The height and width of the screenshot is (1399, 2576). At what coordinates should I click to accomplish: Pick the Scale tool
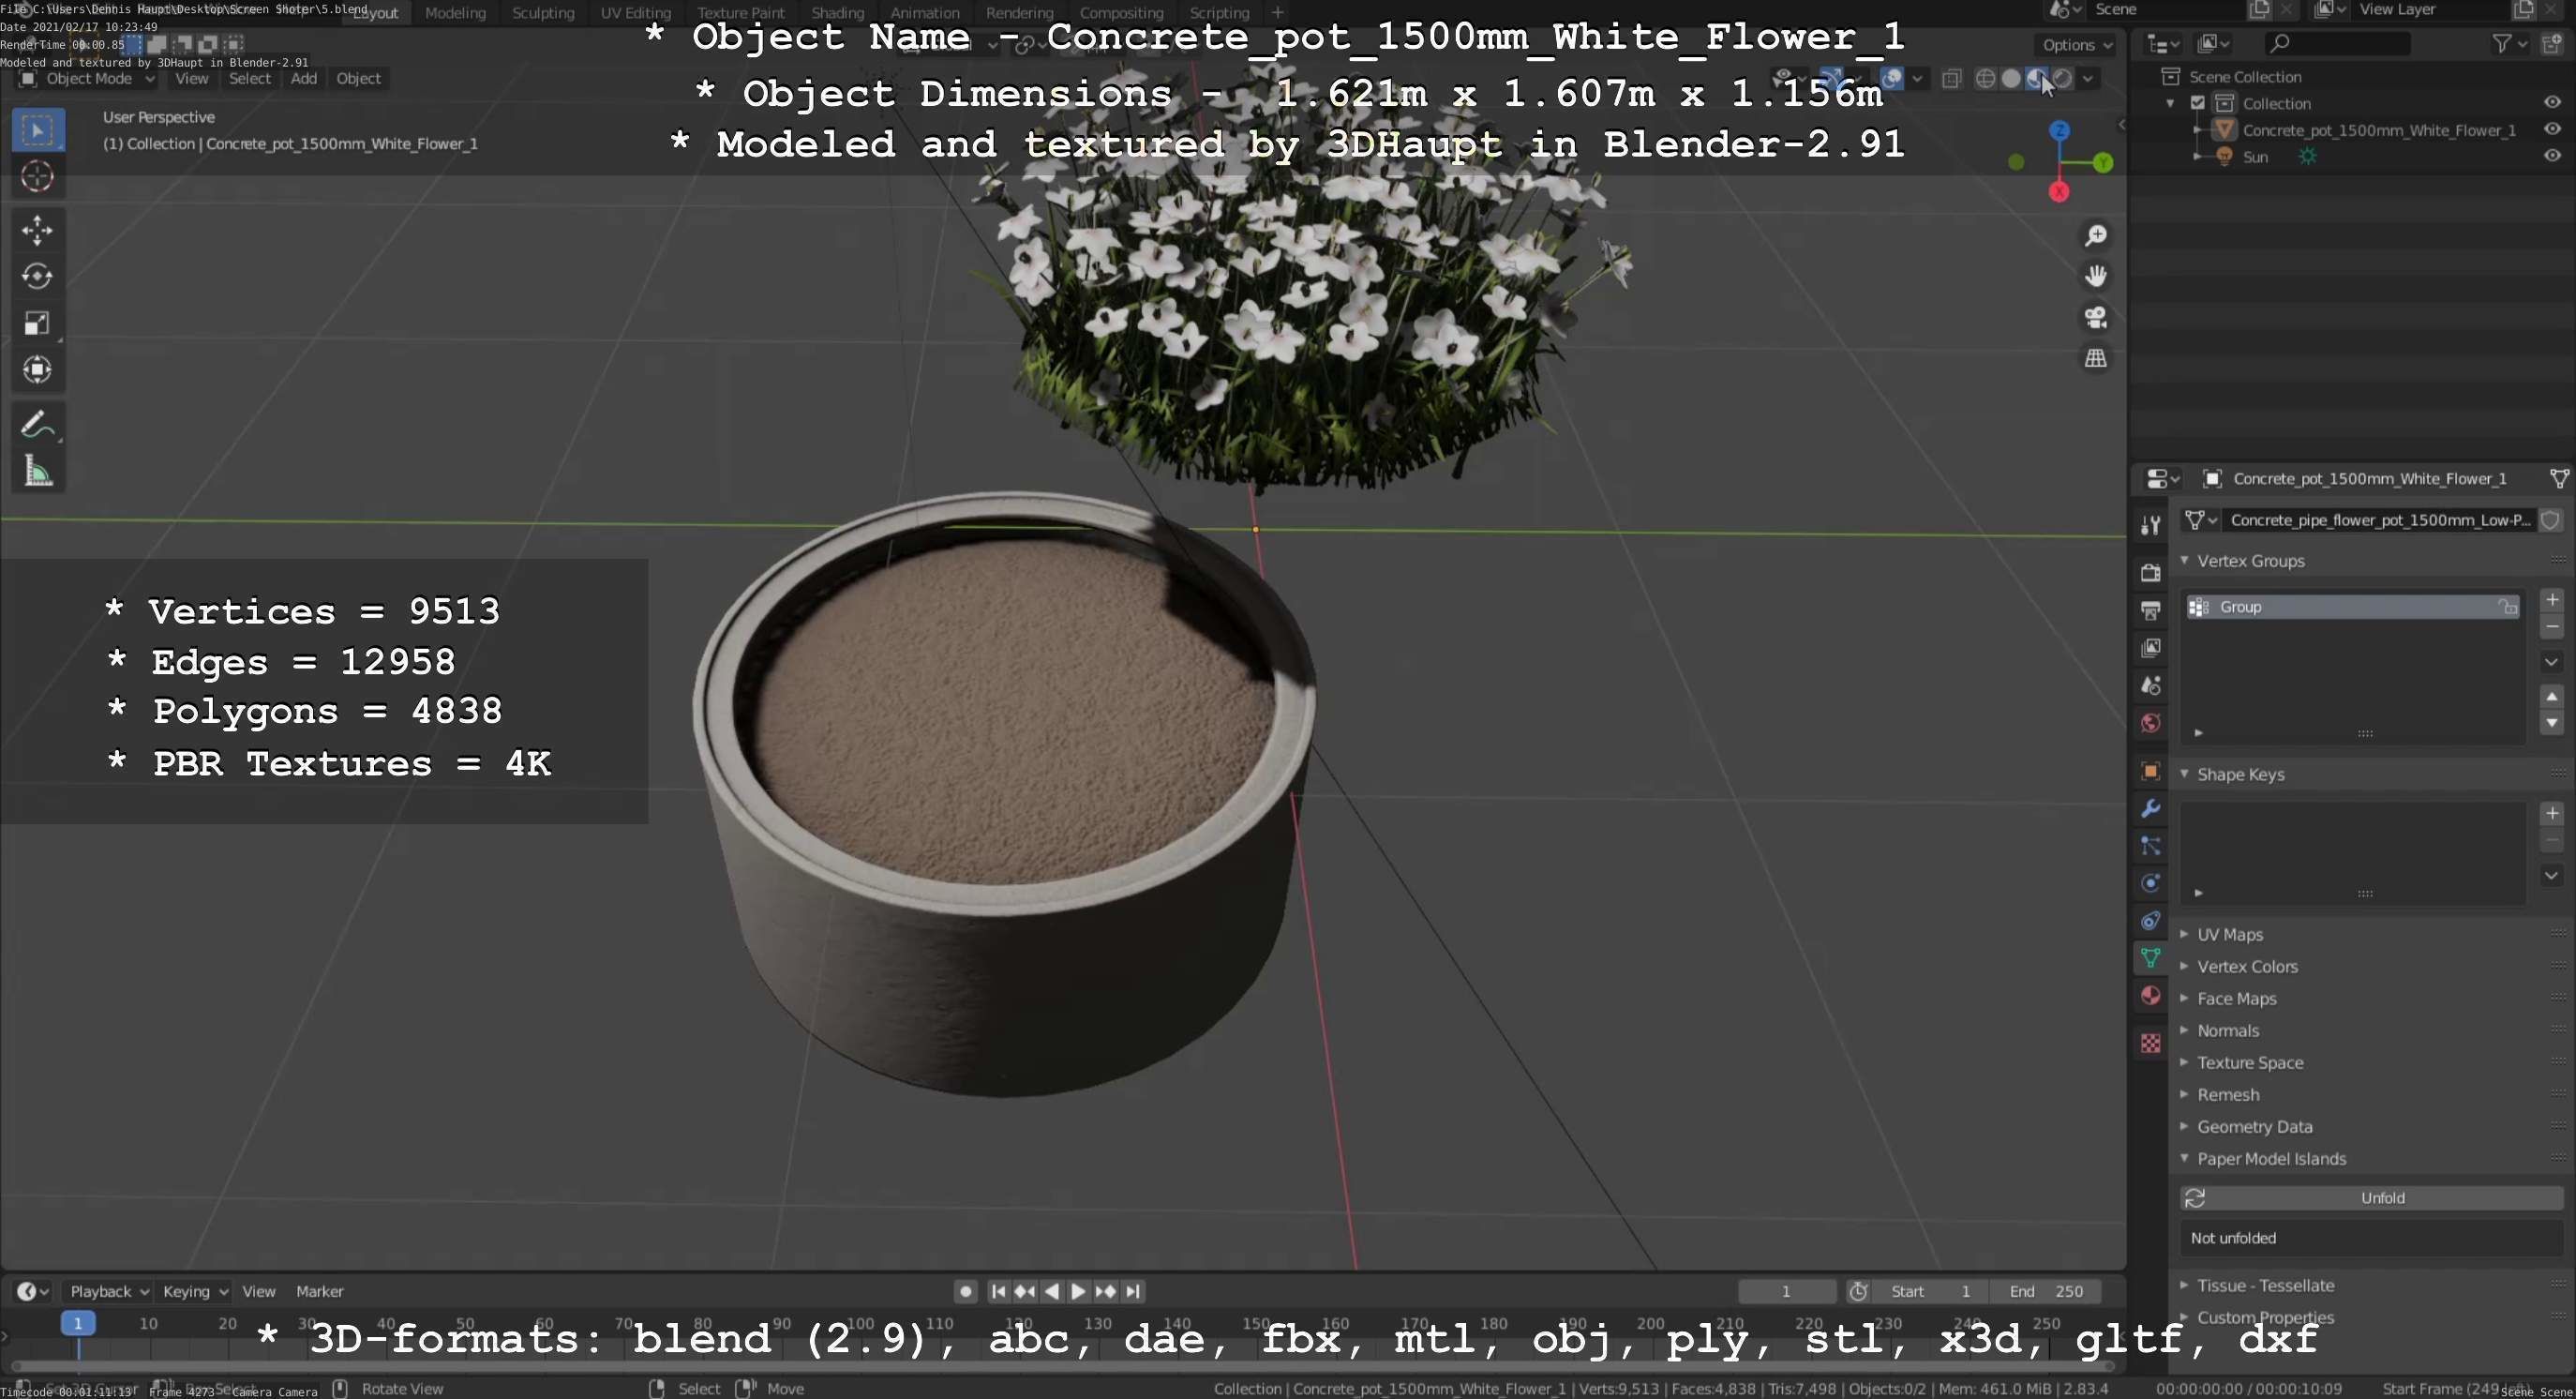click(38, 323)
